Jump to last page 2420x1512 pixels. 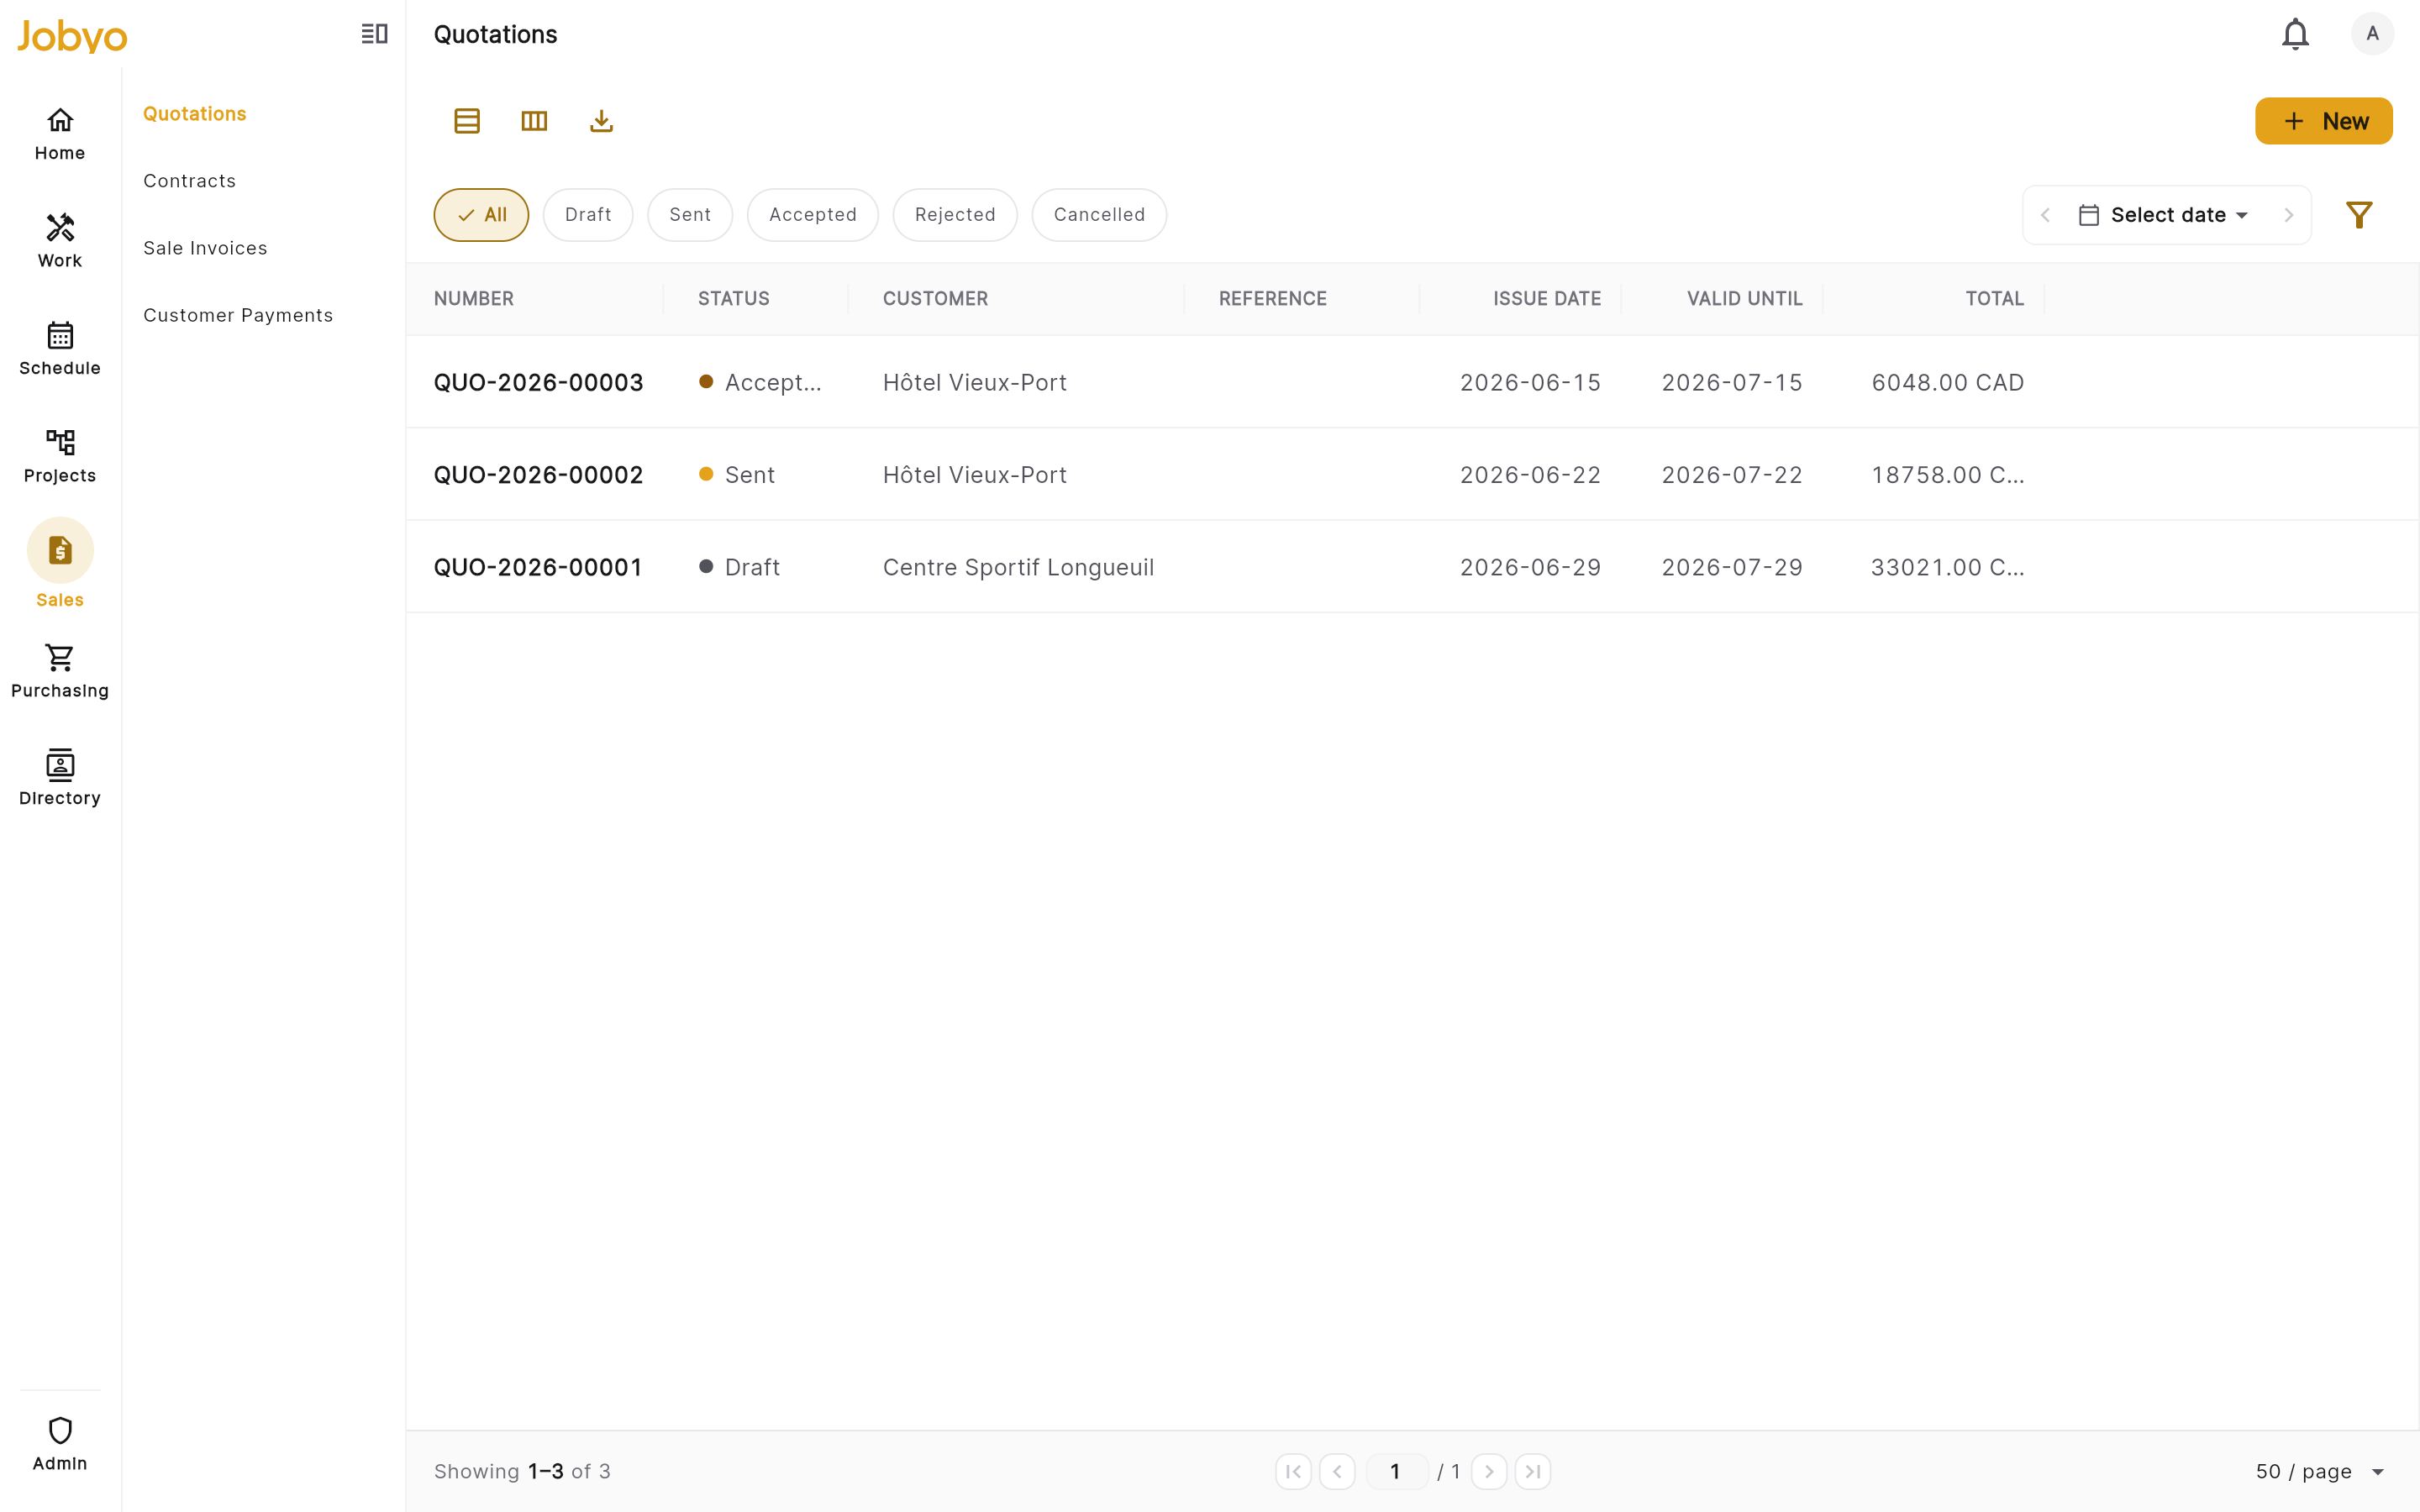point(1533,1471)
